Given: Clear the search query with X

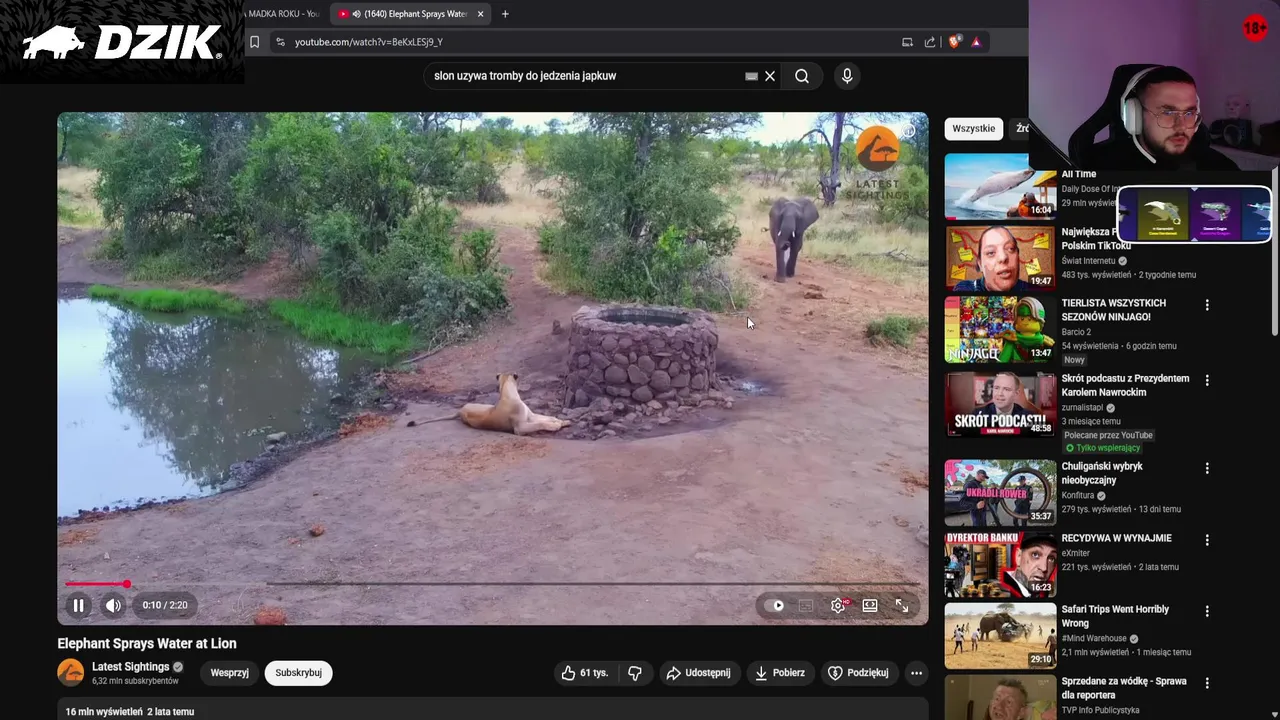Looking at the screenshot, I should click(770, 76).
